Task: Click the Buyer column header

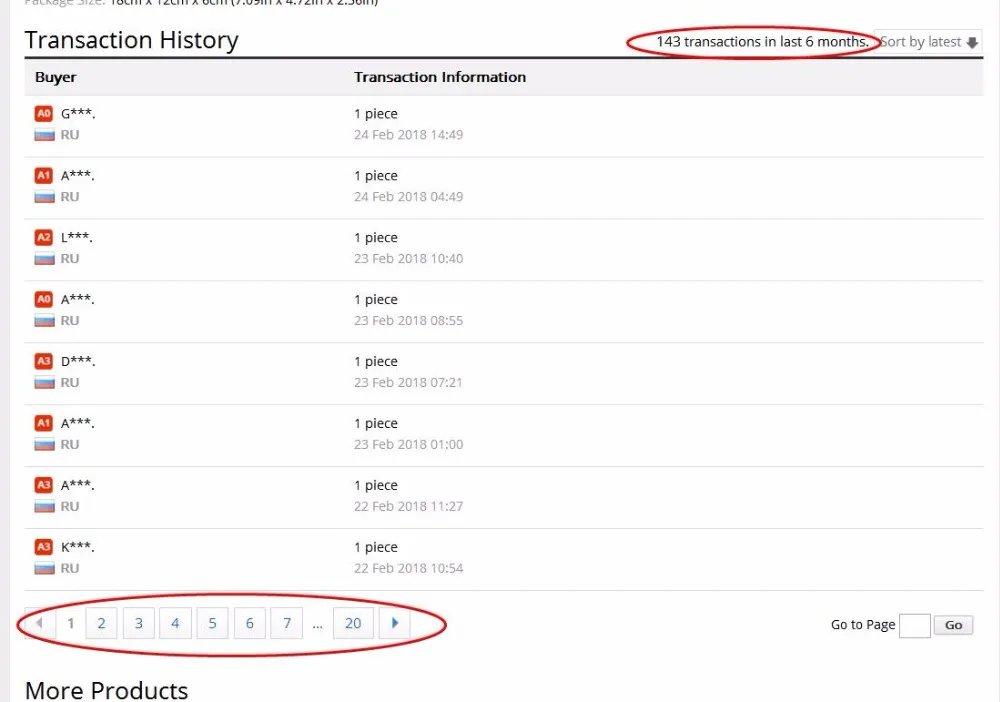Action: tap(55, 77)
